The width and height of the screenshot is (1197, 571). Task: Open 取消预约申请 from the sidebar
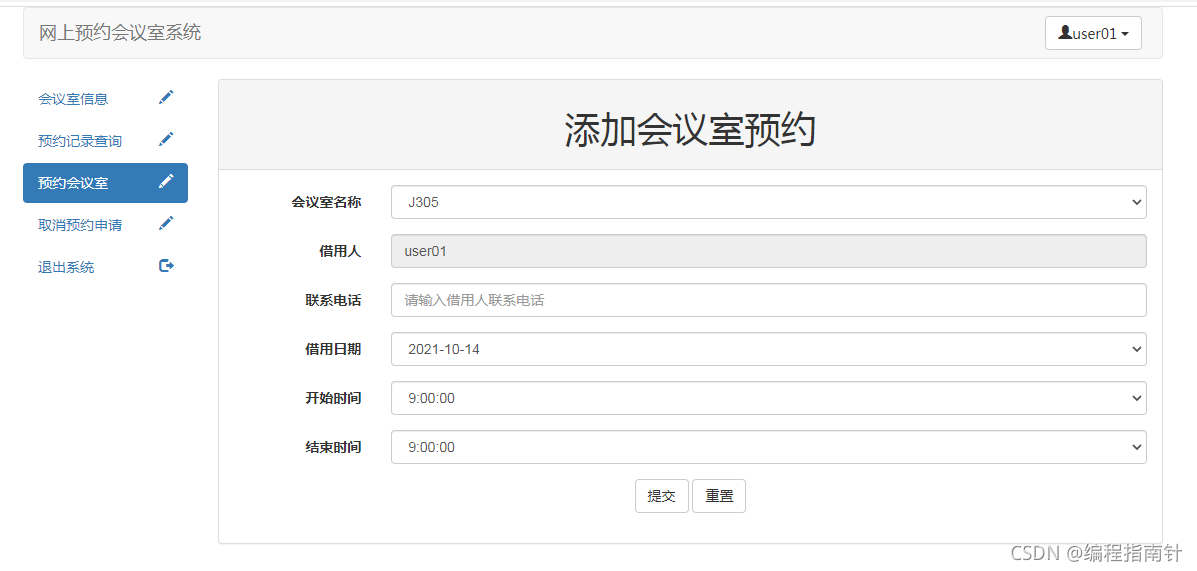pyautogui.click(x=105, y=225)
